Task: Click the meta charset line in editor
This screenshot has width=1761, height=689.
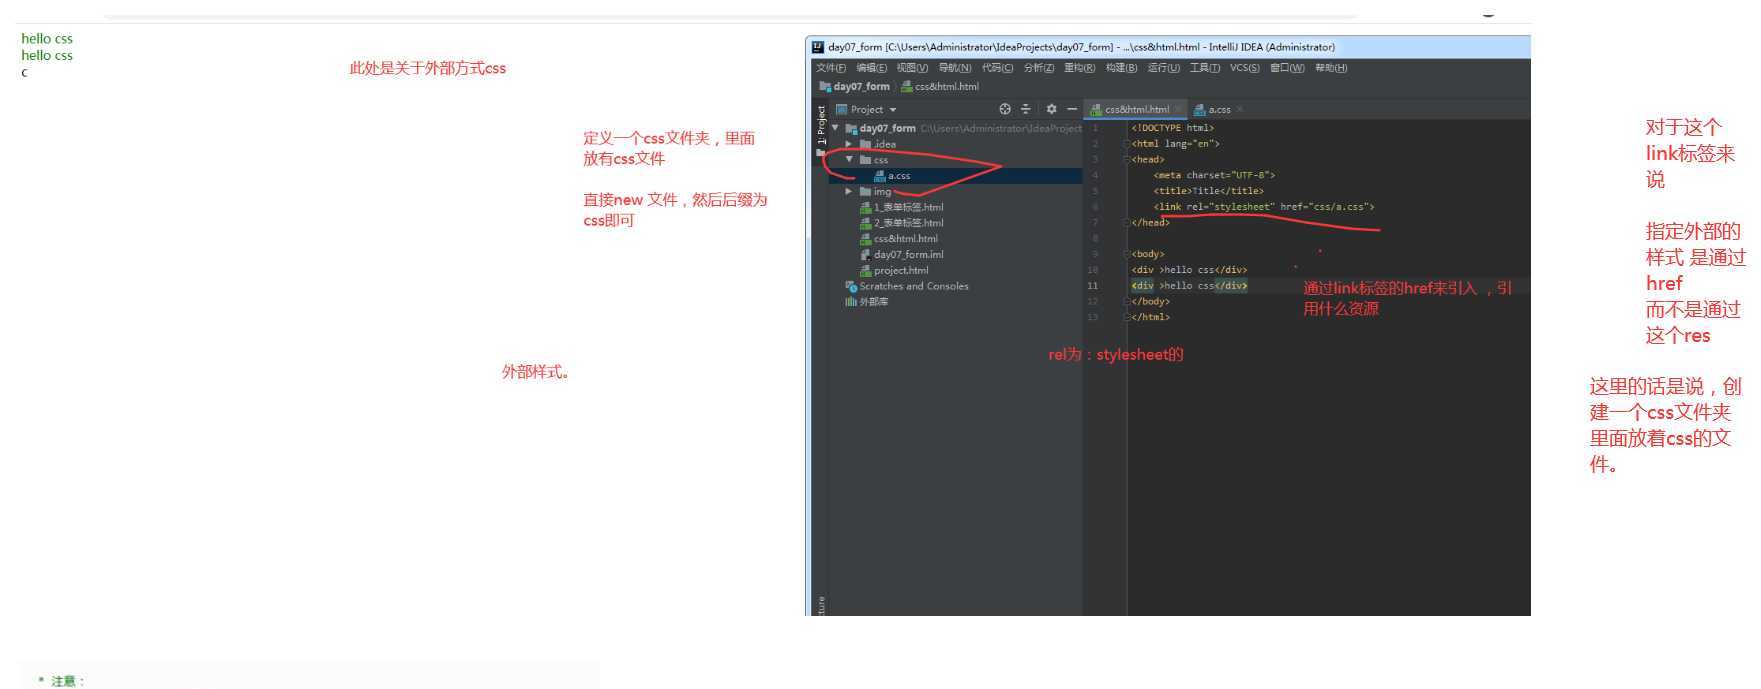Action: pyautogui.click(x=1214, y=175)
